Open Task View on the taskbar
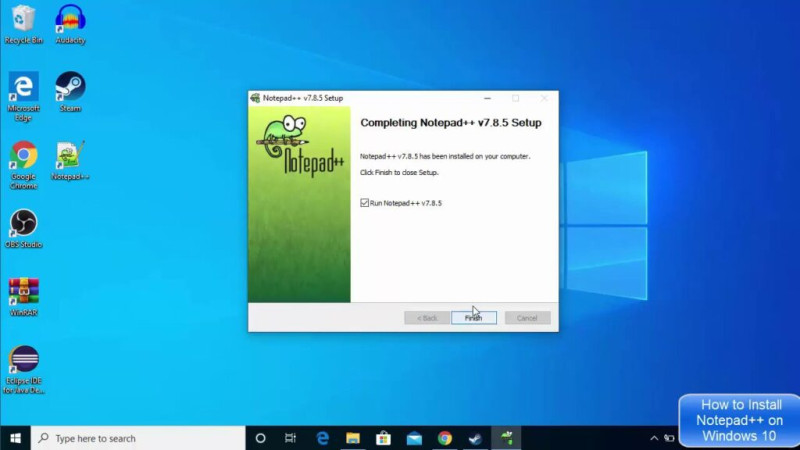Screen dimensions: 800x450 click(x=290, y=438)
